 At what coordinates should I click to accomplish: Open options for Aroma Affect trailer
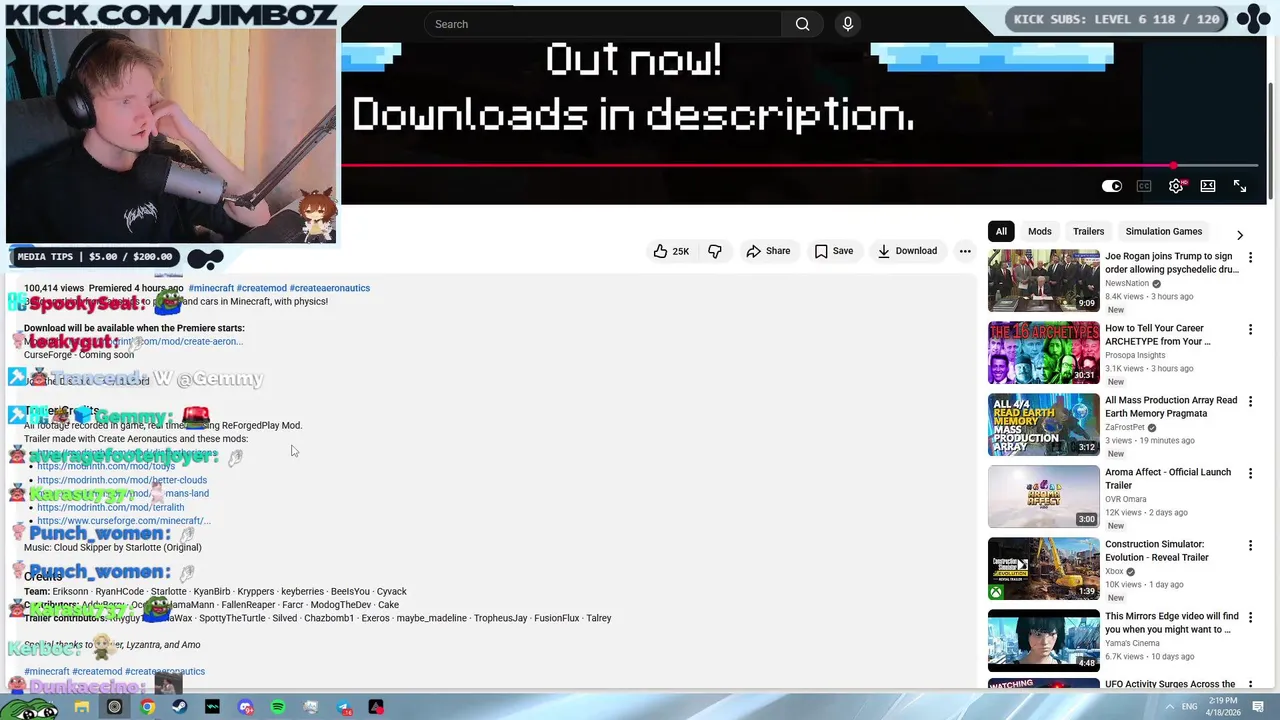point(1250,474)
